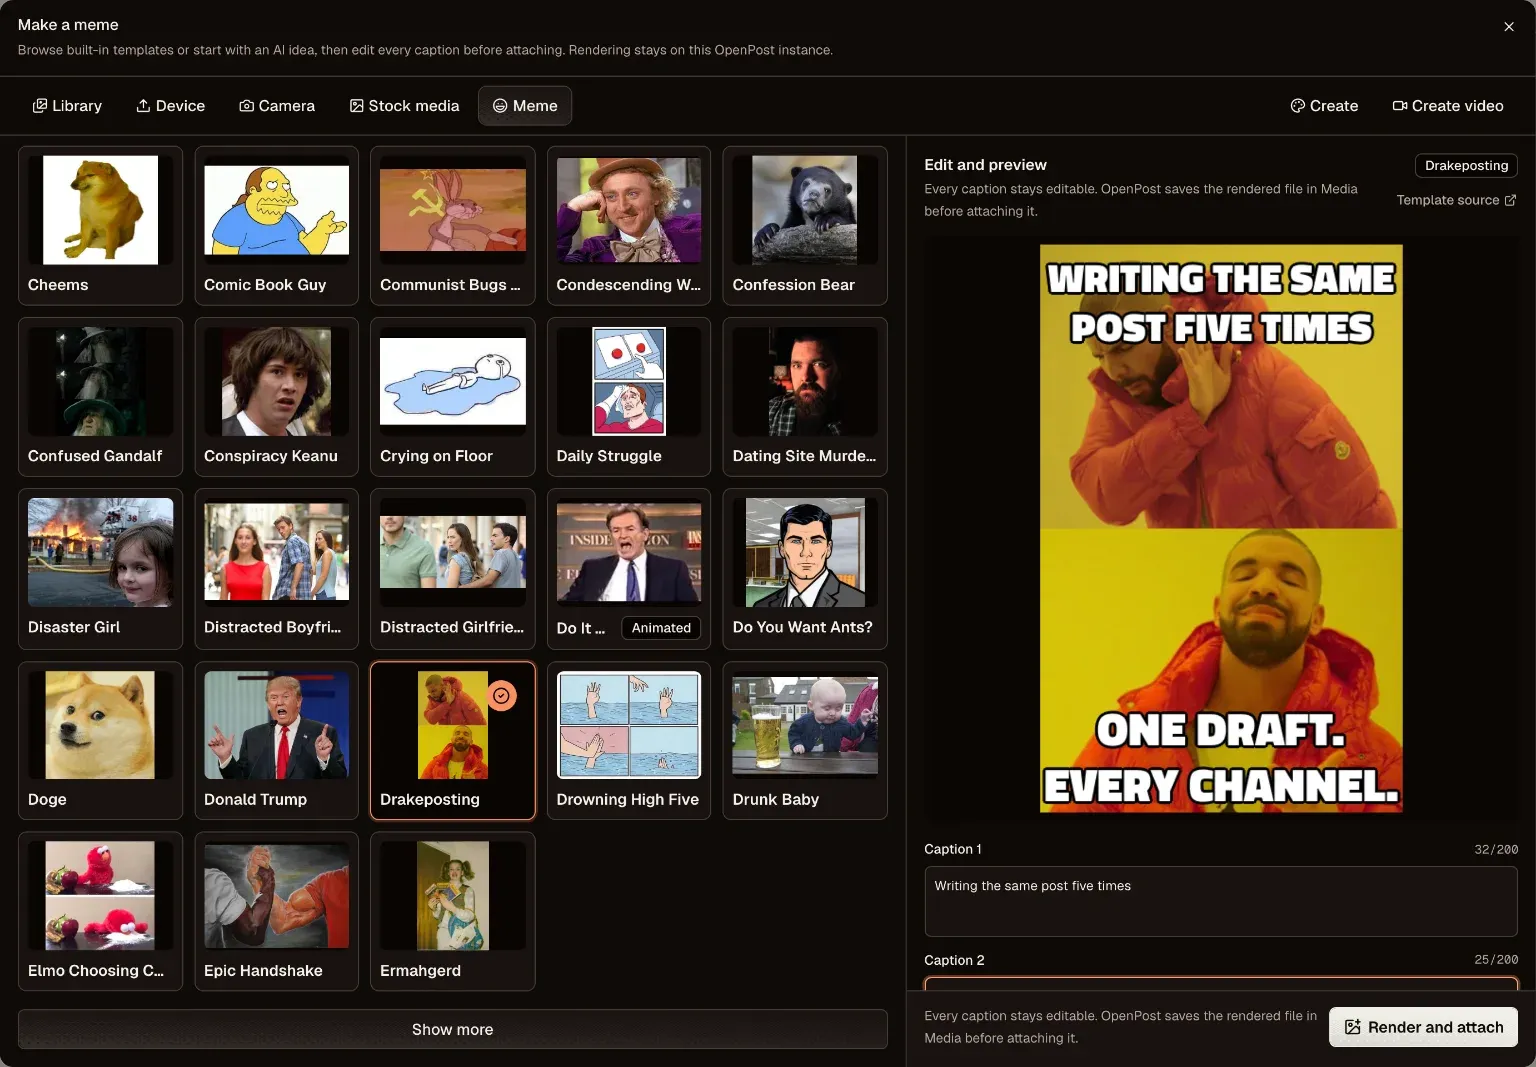
Task: Show more meme templates
Action: coord(452,1029)
